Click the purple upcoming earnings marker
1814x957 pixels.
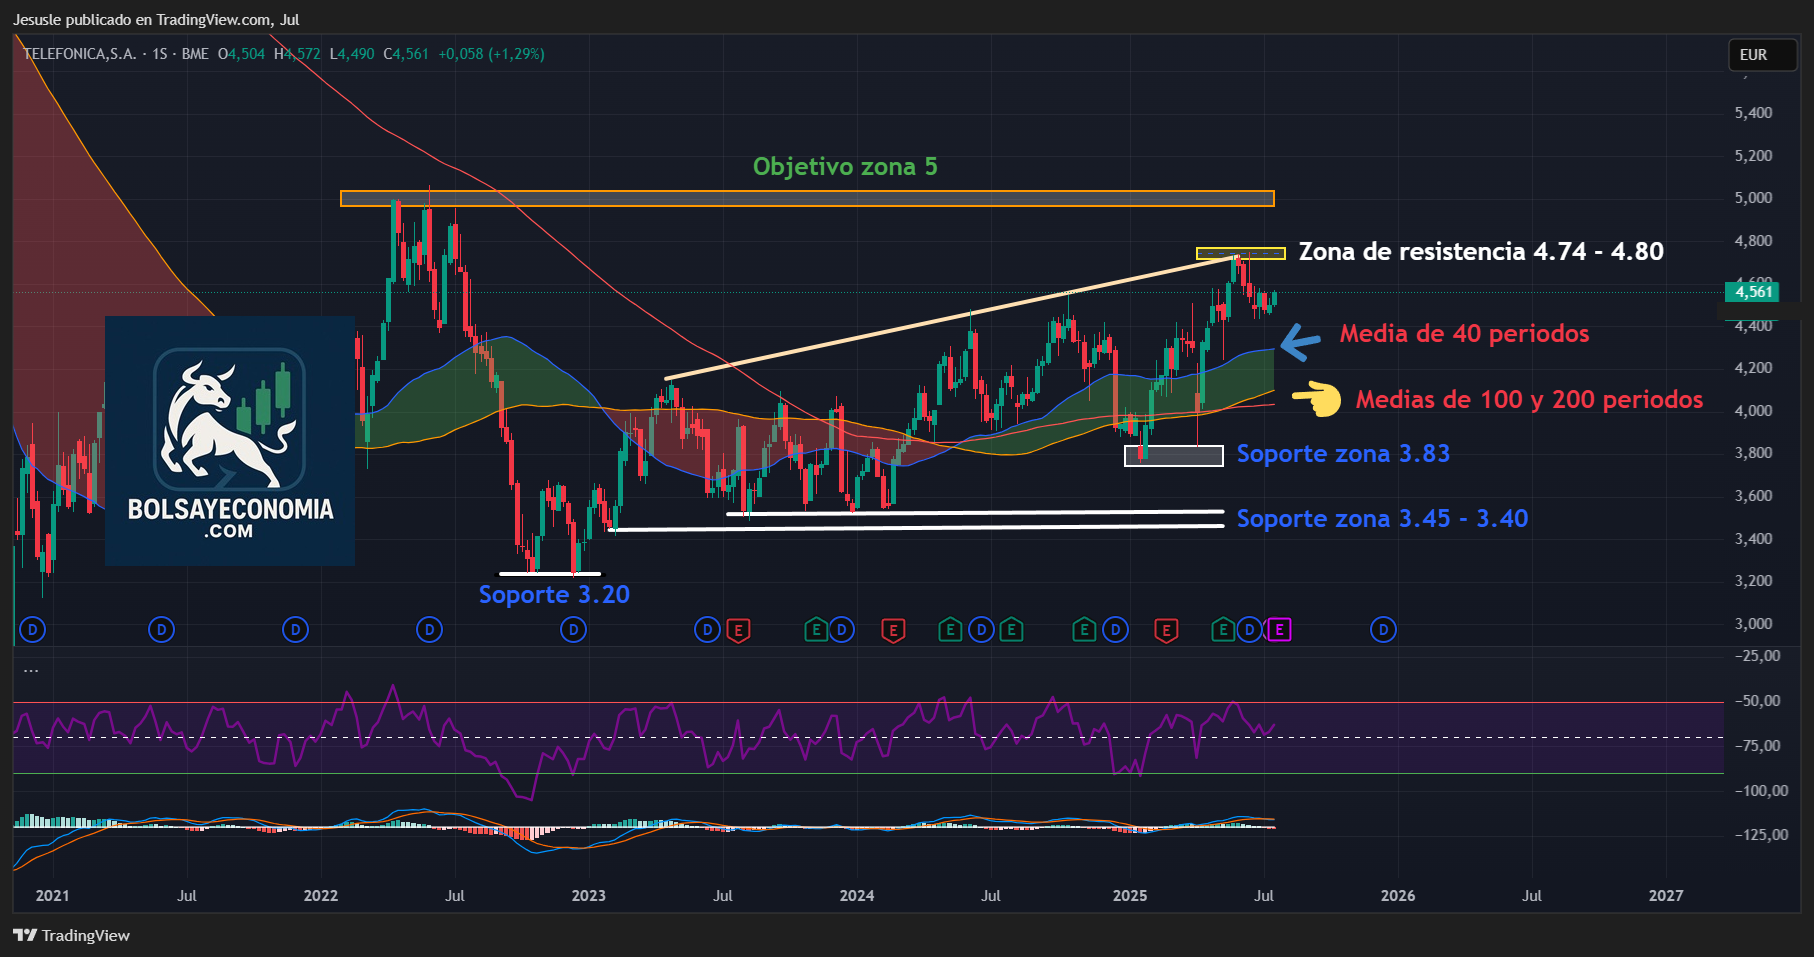coord(1279,630)
